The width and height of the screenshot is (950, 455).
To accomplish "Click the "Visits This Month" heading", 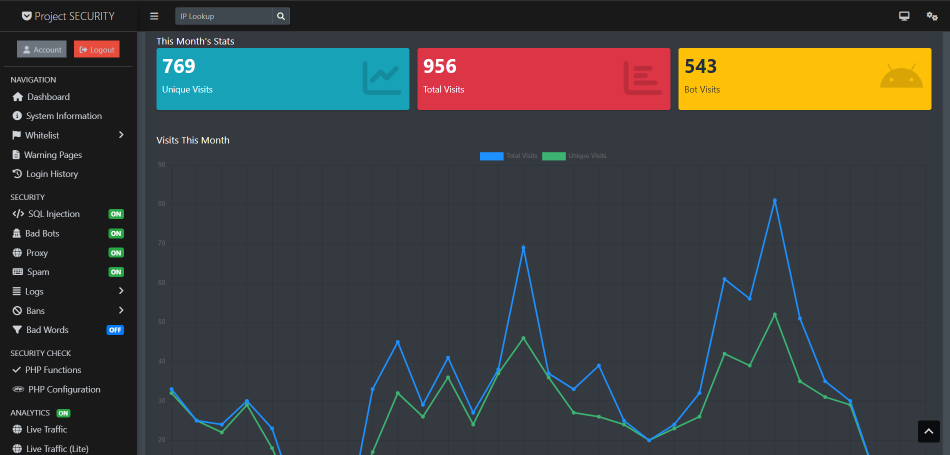I will (193, 140).
